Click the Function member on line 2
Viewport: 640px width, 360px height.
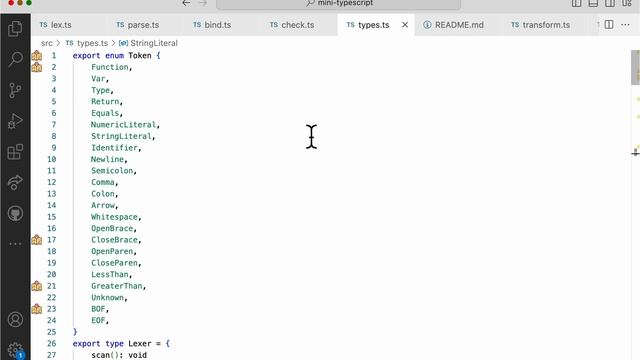coord(110,67)
